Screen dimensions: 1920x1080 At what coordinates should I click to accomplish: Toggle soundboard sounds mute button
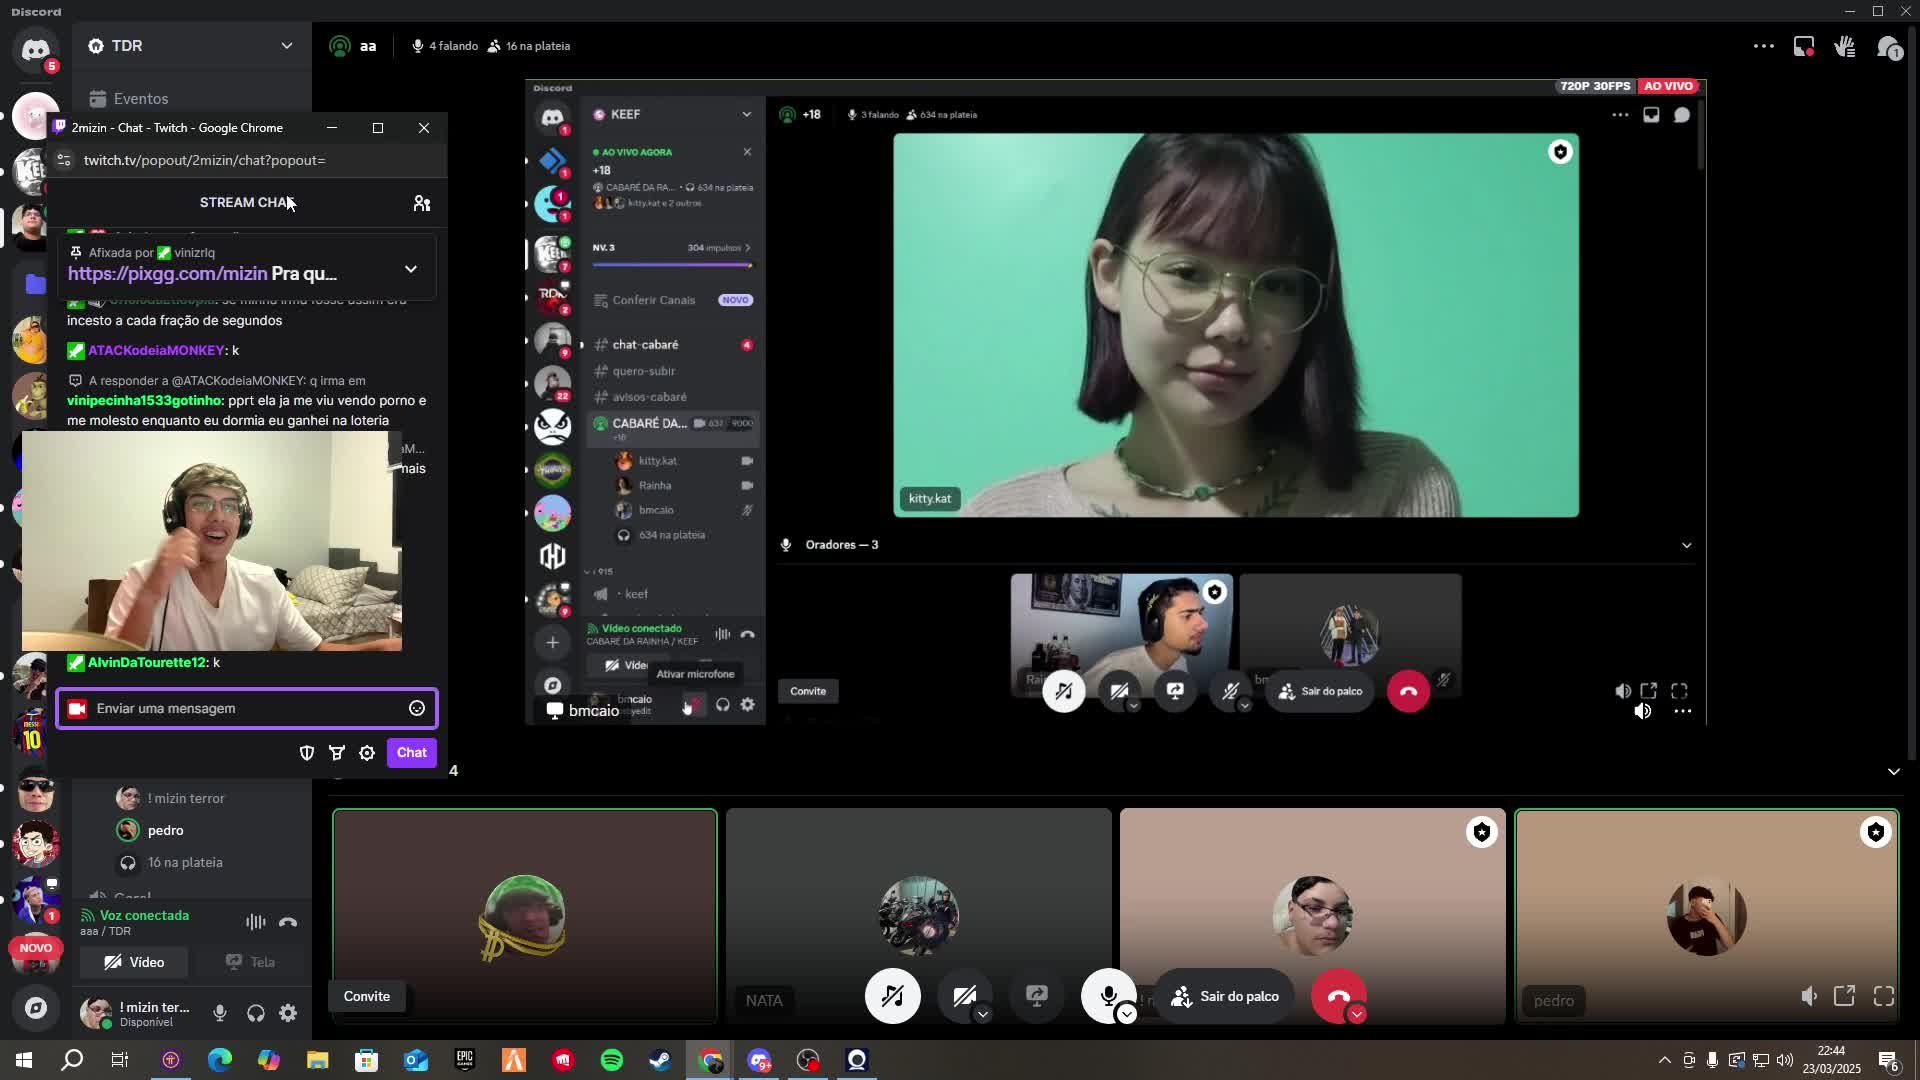[x=893, y=996]
